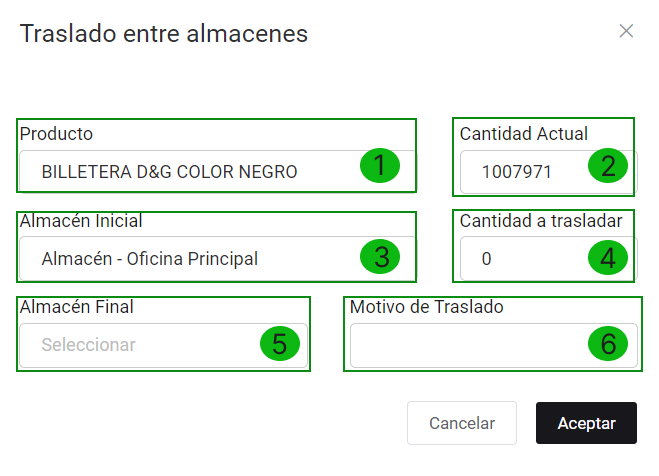The height and width of the screenshot is (476, 659).
Task: Open the Almacén Final Seleccionar dropdown
Action: click(x=140, y=345)
